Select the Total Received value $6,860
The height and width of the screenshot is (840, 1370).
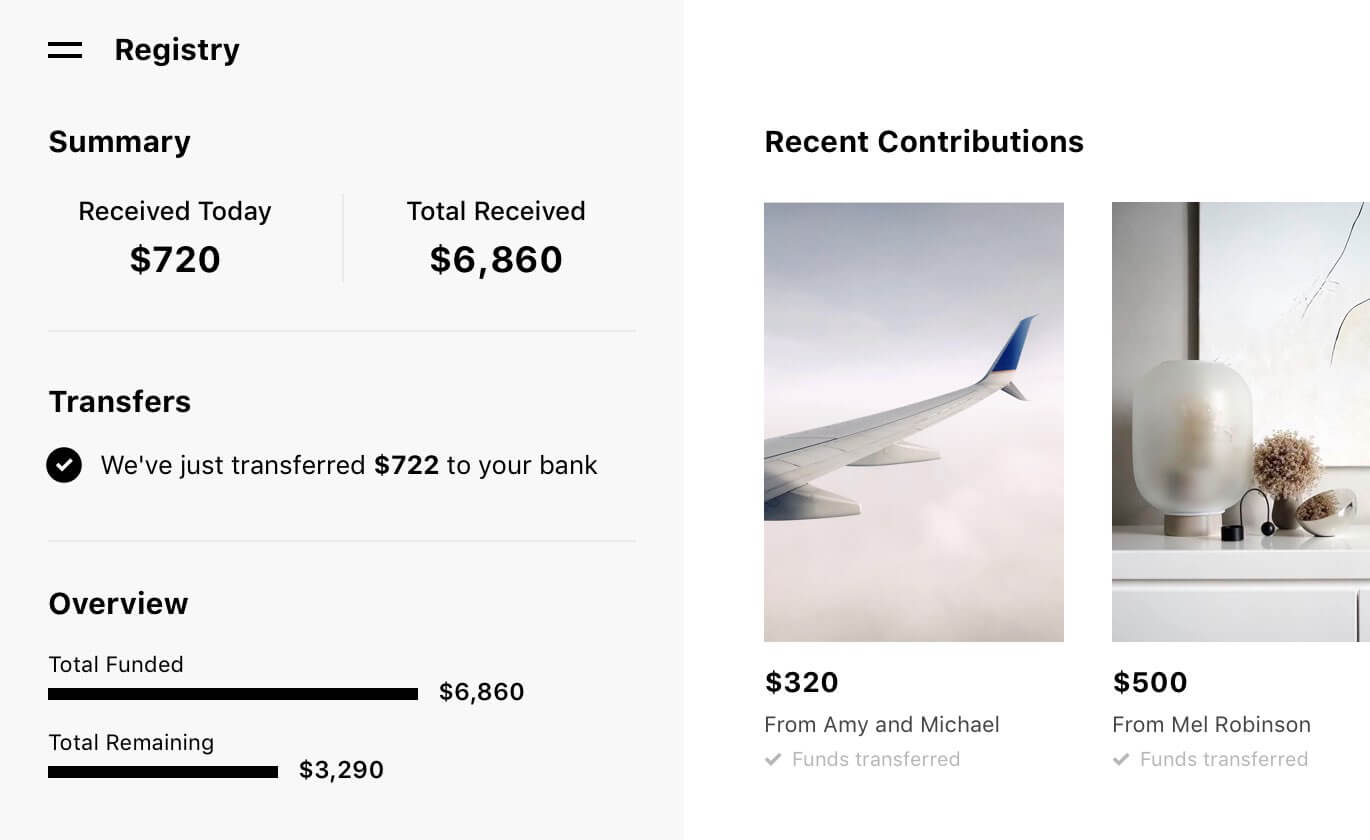tap(495, 259)
